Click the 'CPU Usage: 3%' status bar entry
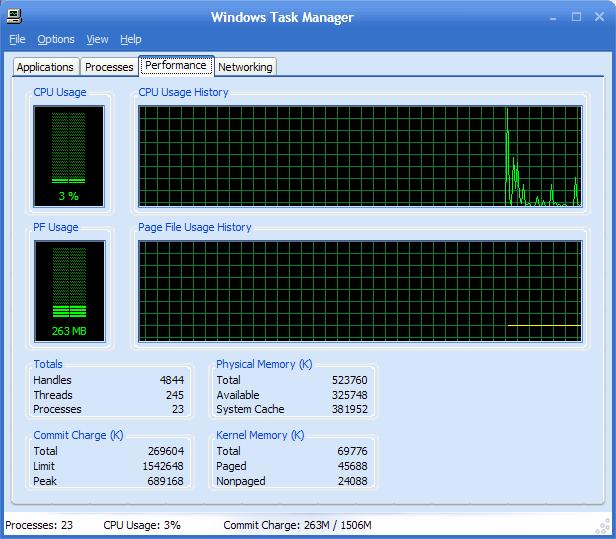The image size is (616, 539). tap(142, 525)
